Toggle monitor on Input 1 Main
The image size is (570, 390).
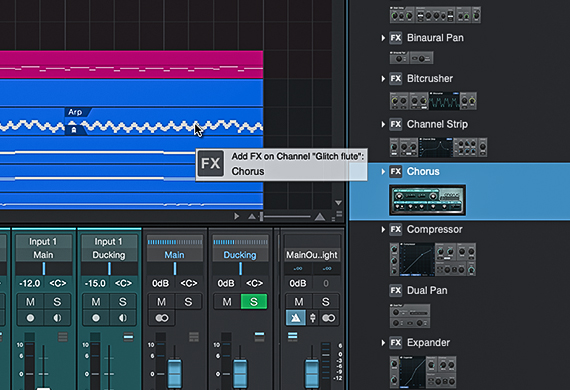[57, 318]
